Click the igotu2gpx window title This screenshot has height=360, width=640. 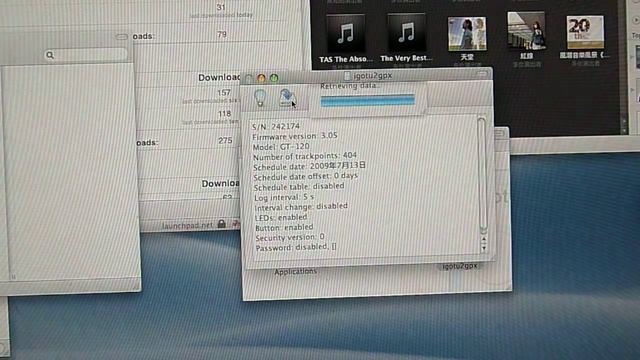373,76
